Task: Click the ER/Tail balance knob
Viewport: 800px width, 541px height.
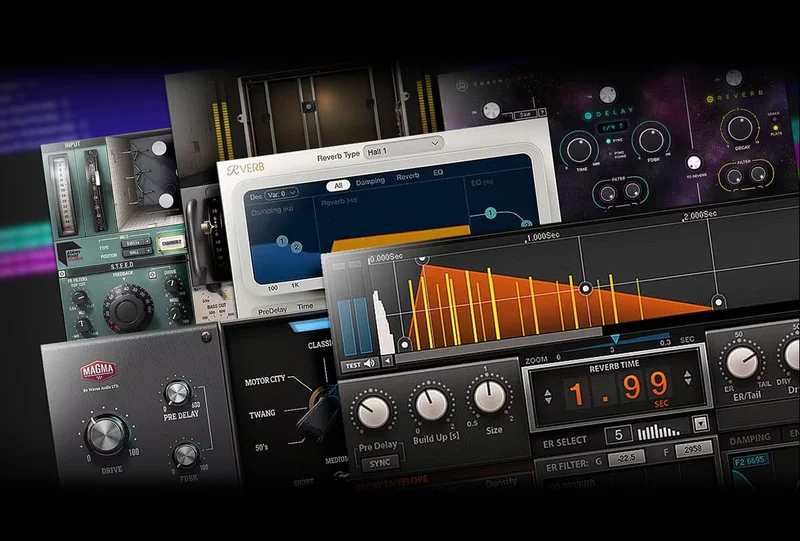Action: pos(742,362)
